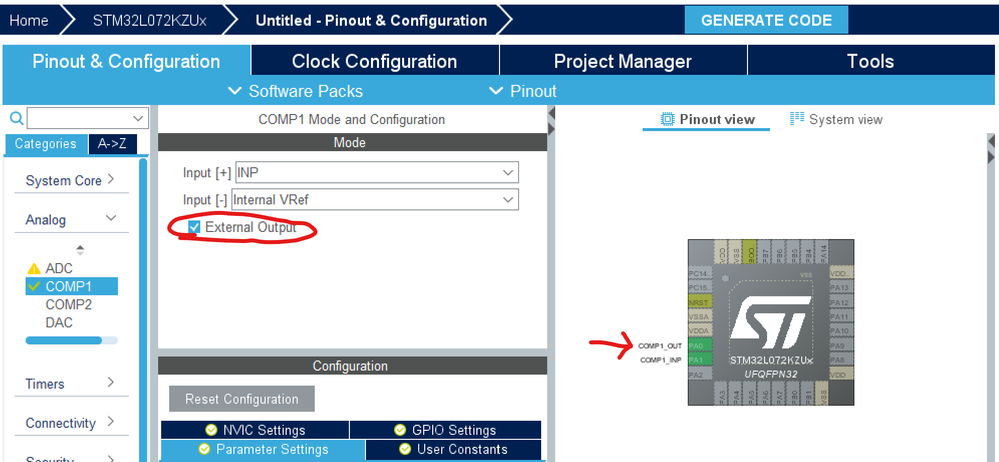Switch to the Clock Configuration tab
Viewport: 999px width, 462px height.
pyautogui.click(x=375, y=61)
